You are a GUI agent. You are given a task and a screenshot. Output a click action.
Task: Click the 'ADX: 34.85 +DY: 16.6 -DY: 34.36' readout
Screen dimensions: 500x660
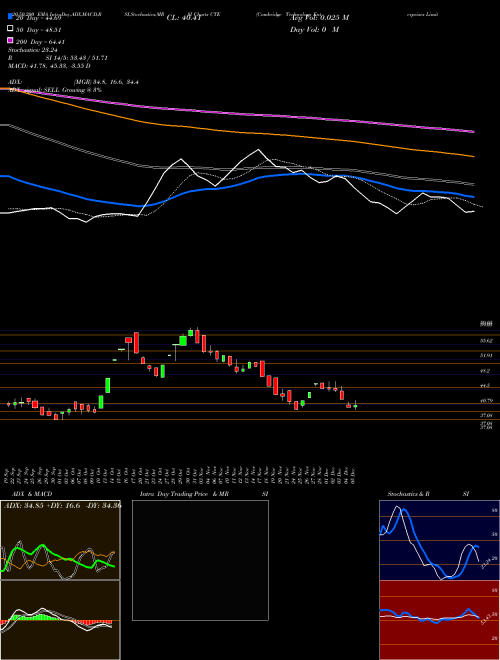62,505
